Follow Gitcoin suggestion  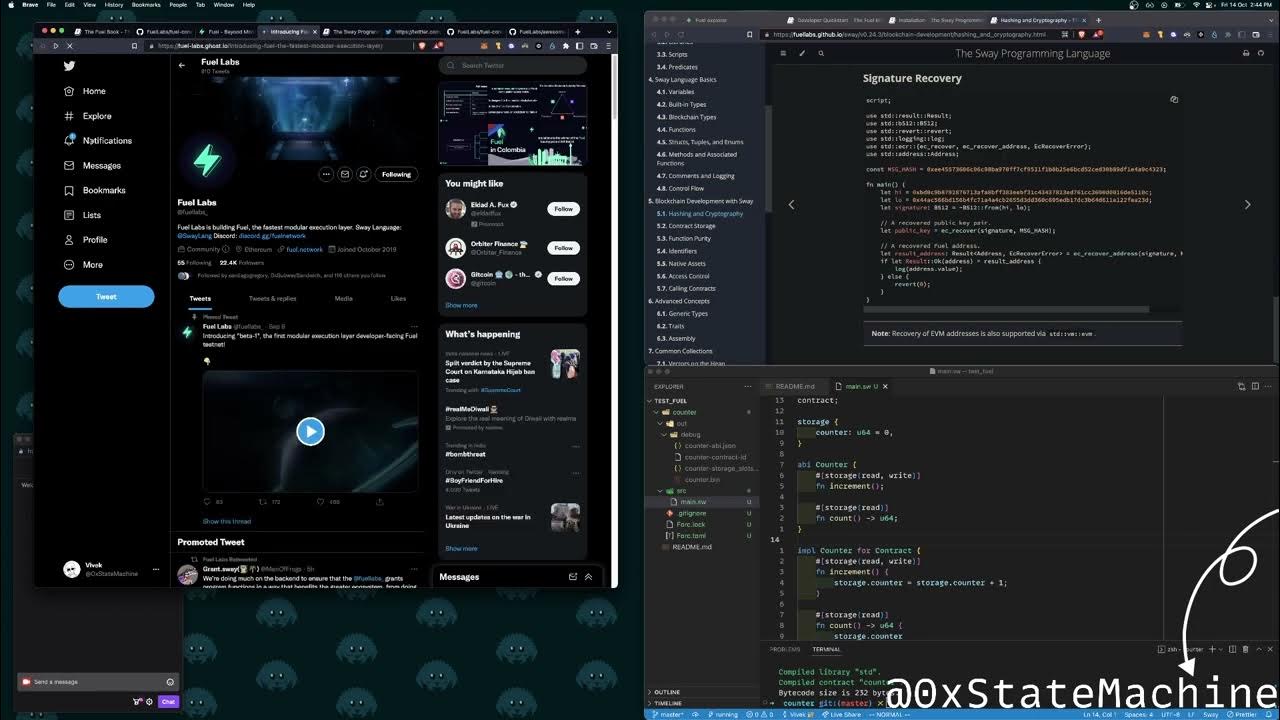(564, 279)
